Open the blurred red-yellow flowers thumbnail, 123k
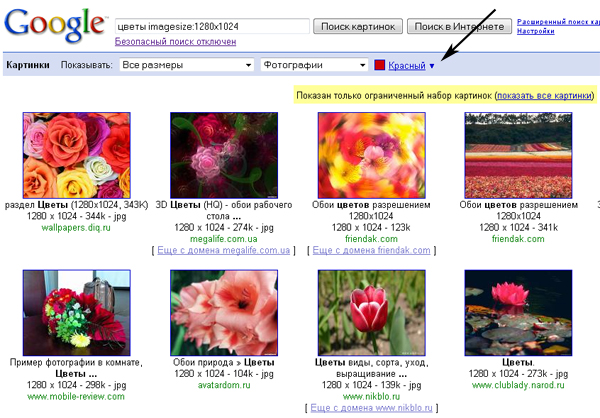The height and width of the screenshot is (418, 600). 372,155
